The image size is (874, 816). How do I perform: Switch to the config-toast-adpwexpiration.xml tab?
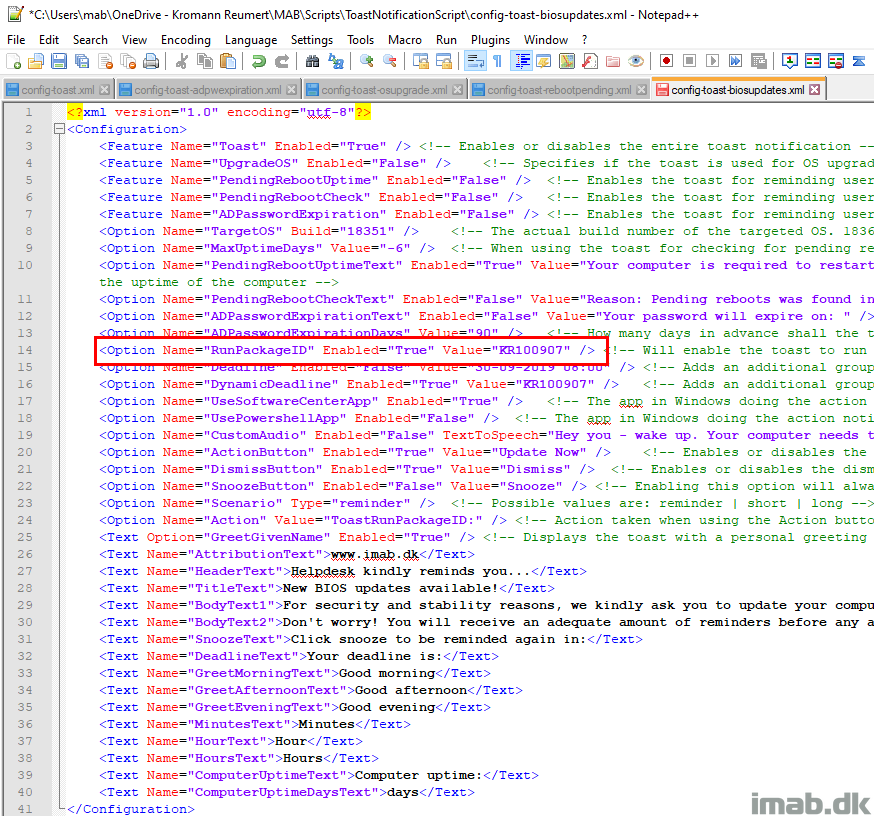pyautogui.click(x=207, y=90)
